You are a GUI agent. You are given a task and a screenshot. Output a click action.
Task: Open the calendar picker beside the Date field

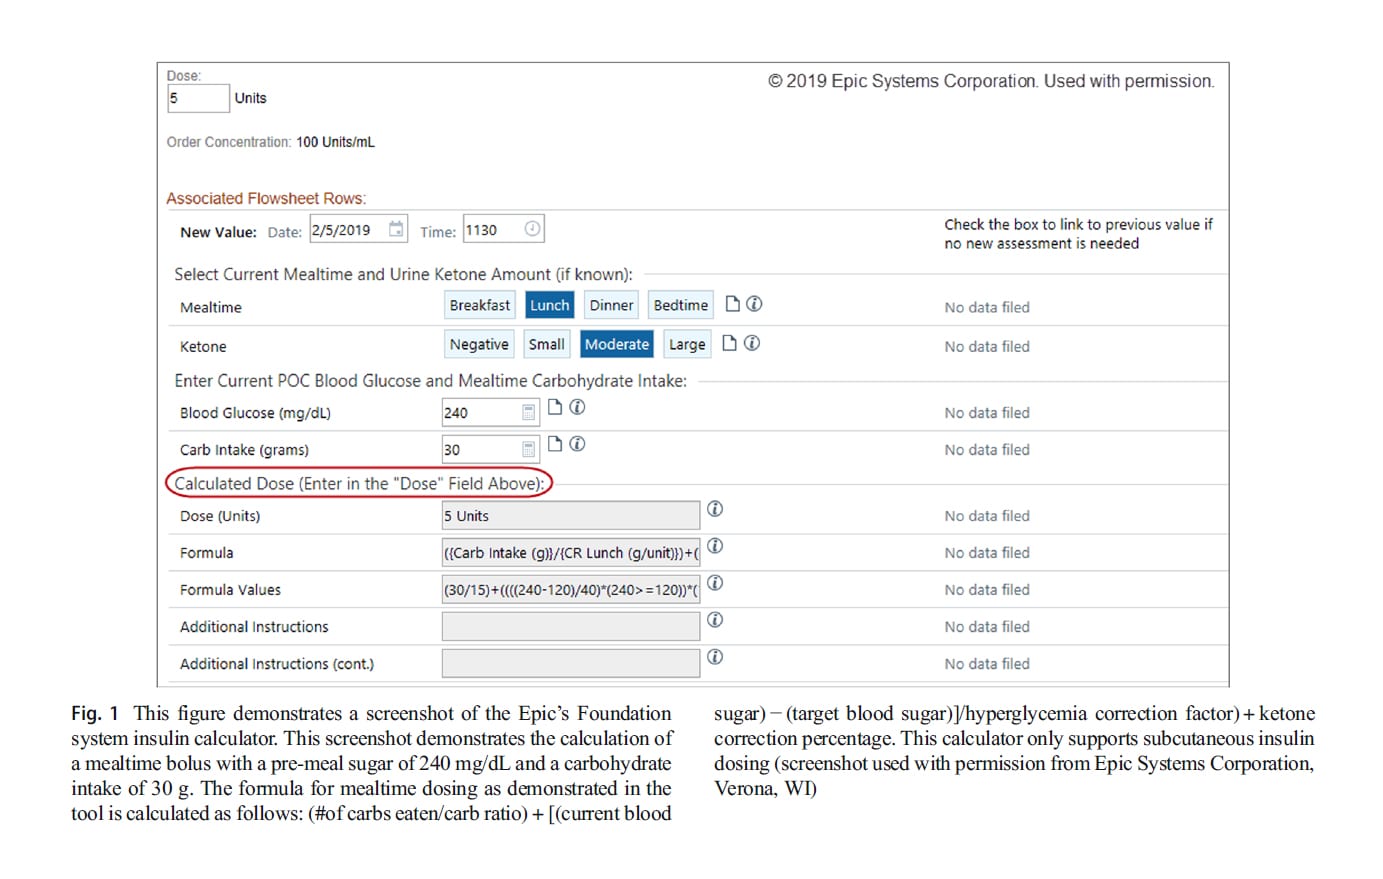tap(396, 229)
